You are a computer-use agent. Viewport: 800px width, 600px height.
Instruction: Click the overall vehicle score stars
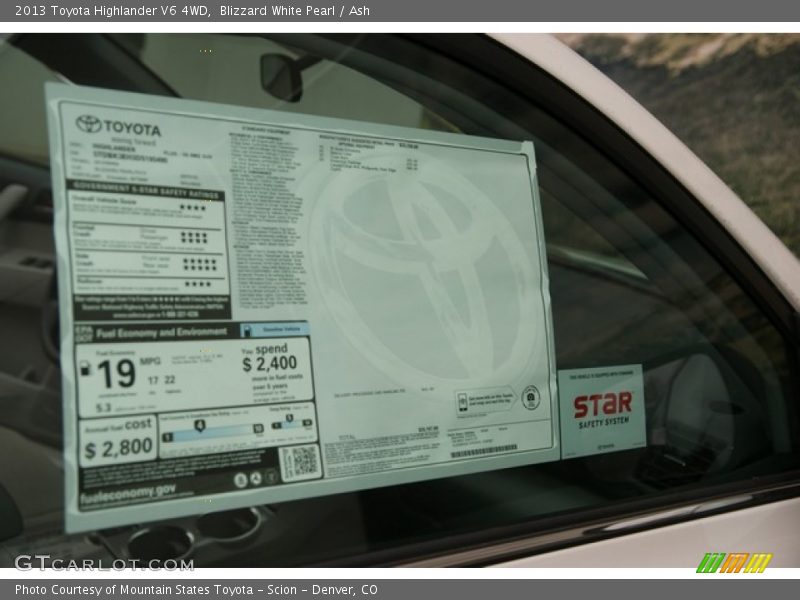pyautogui.click(x=193, y=207)
